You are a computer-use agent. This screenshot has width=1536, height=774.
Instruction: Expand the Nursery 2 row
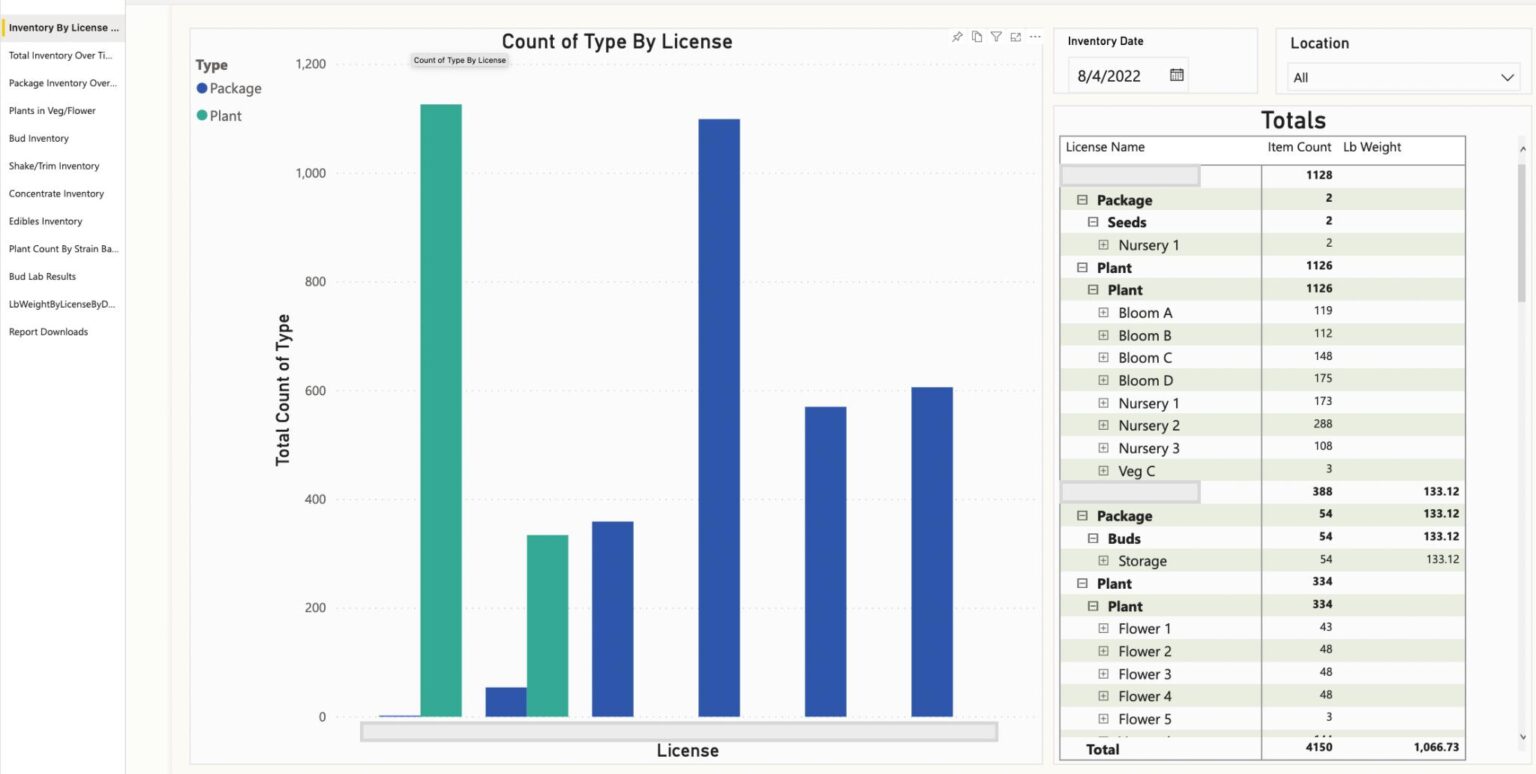[x=1103, y=425]
